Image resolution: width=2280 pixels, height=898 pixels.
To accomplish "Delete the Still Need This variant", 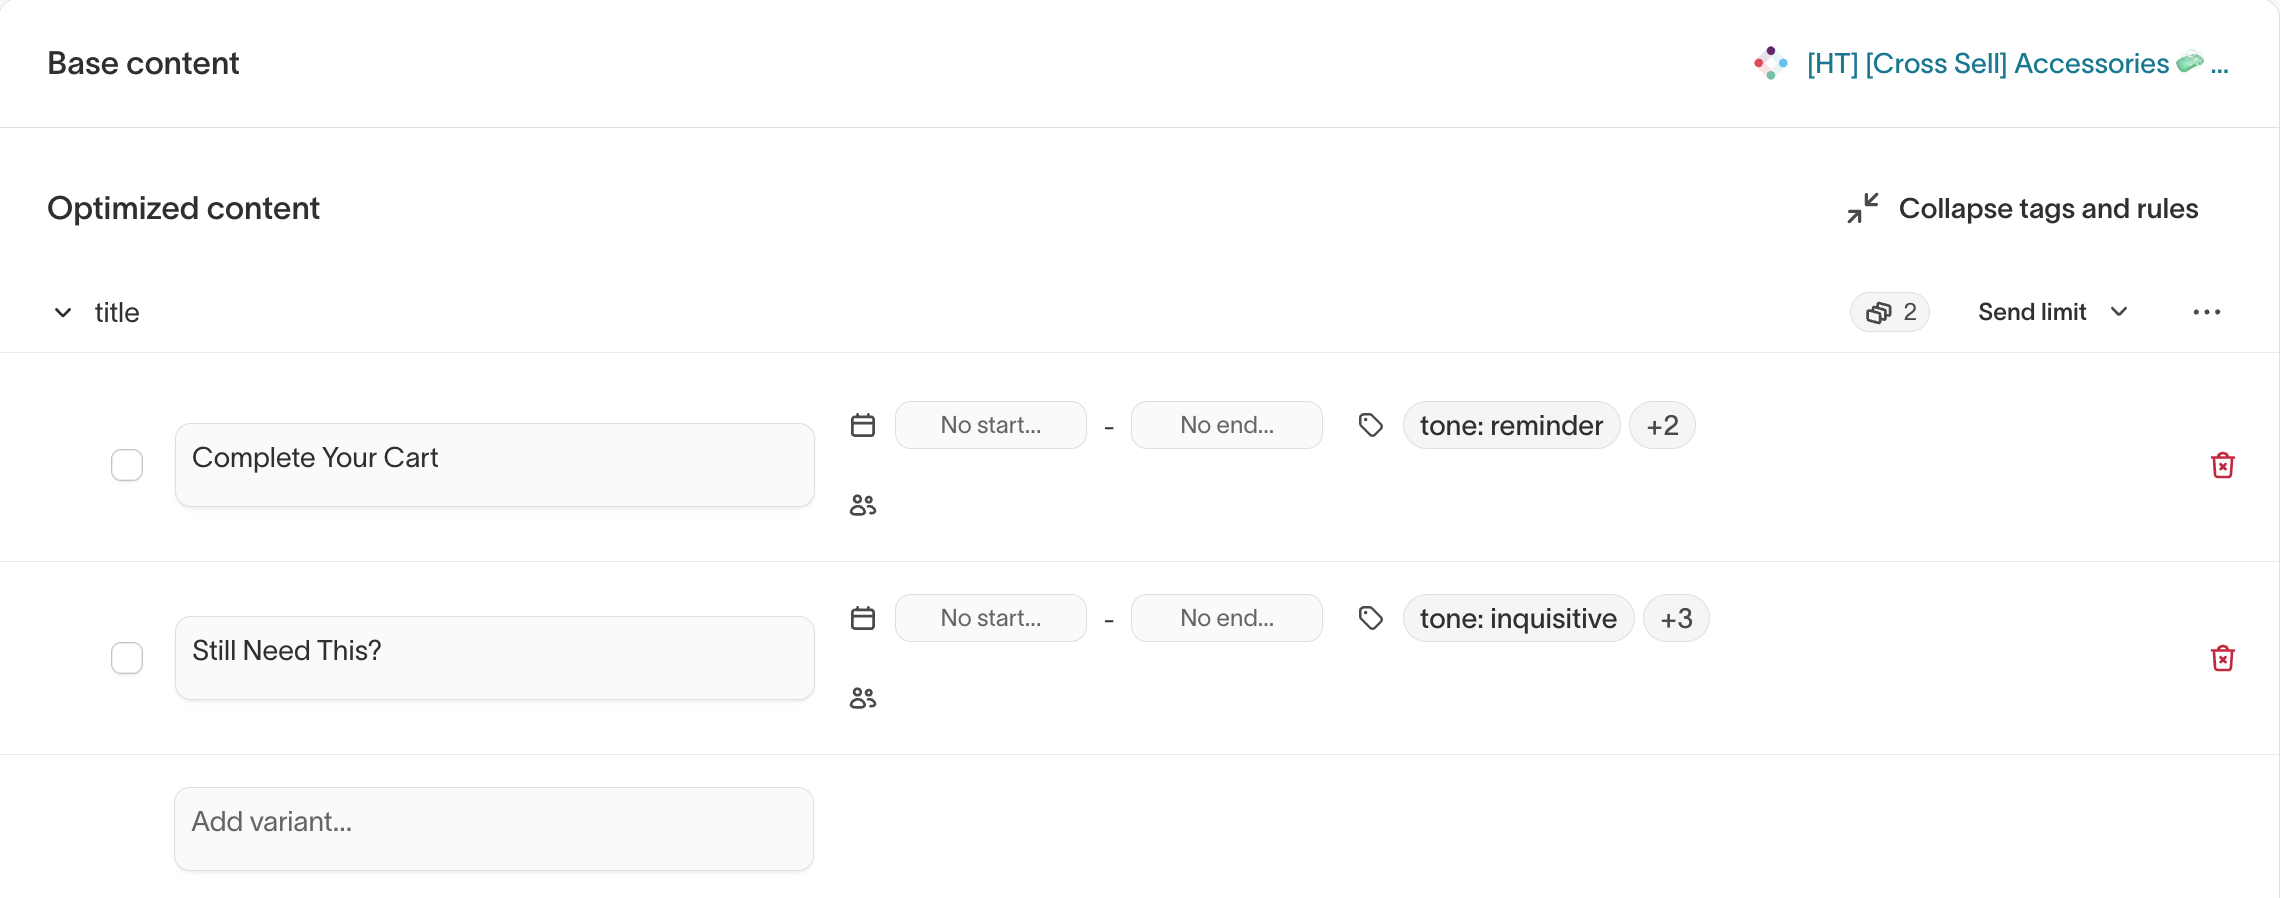I will (2222, 658).
